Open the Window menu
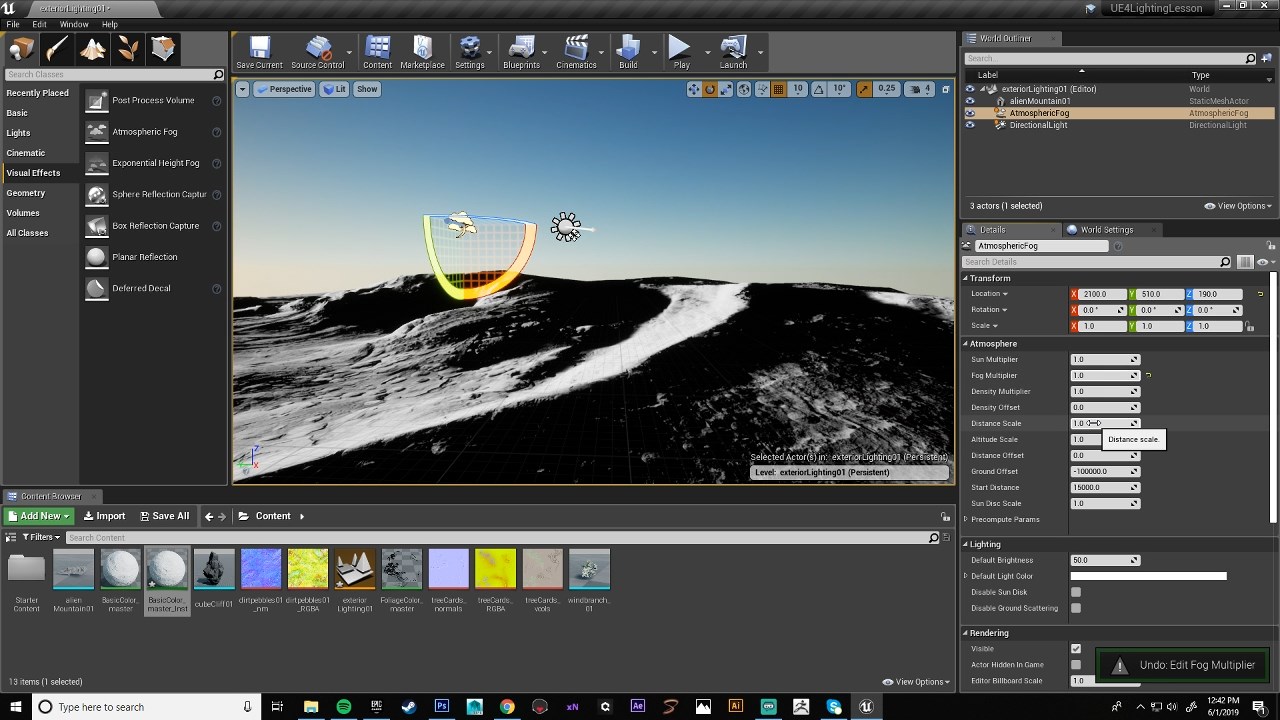The image size is (1280, 720). click(74, 24)
